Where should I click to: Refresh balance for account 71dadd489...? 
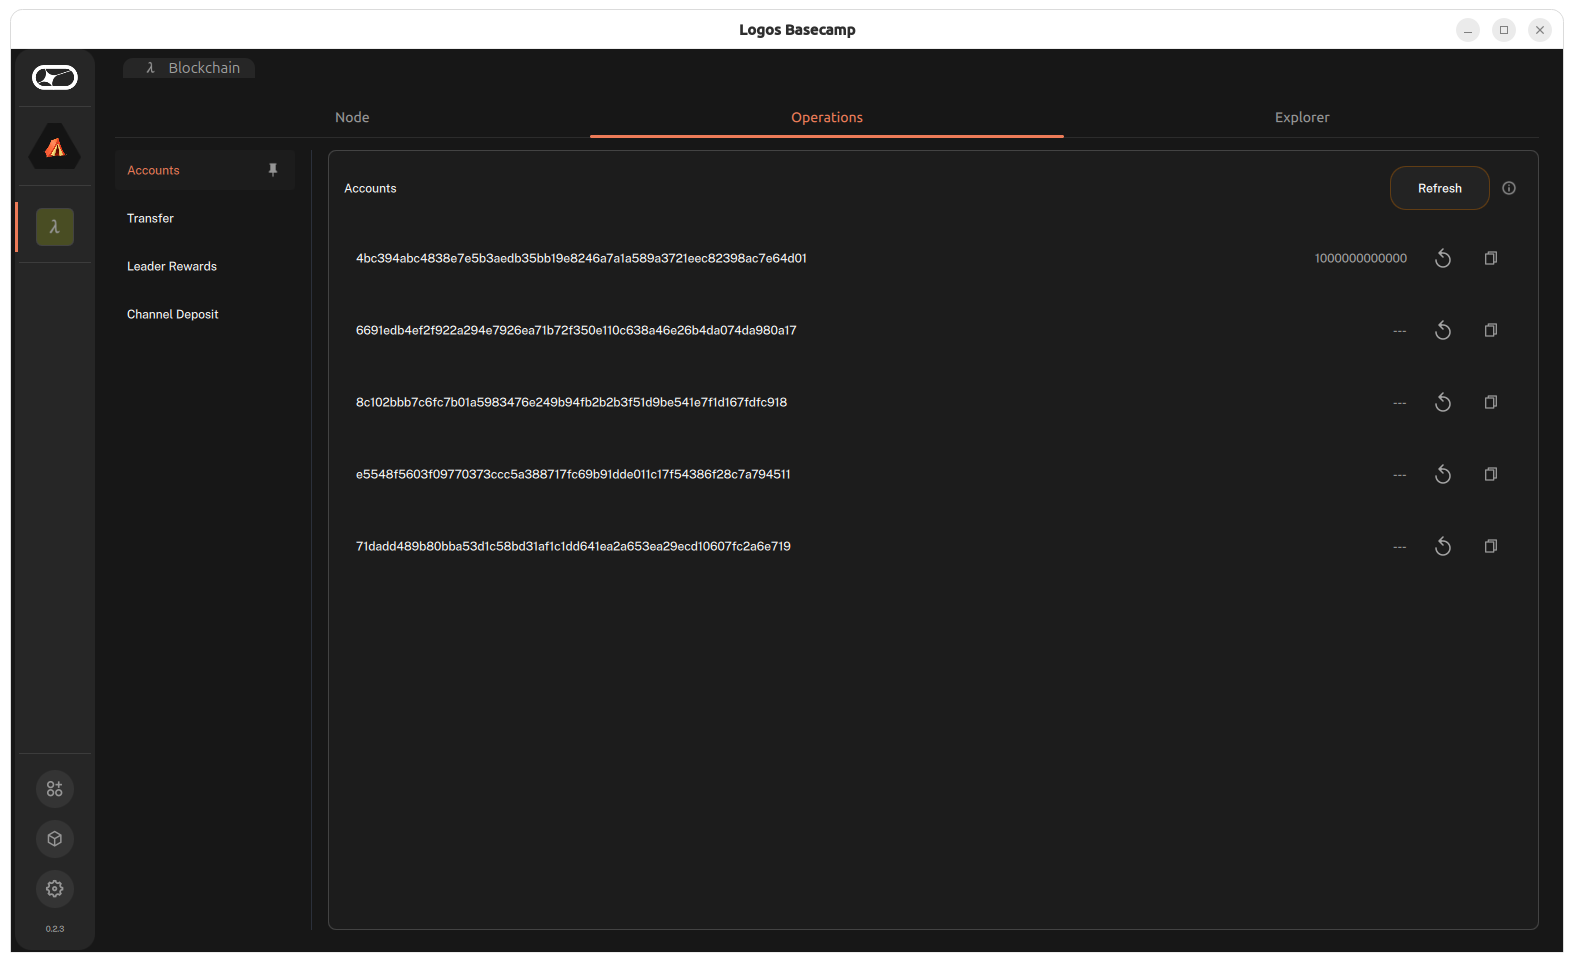1443,546
